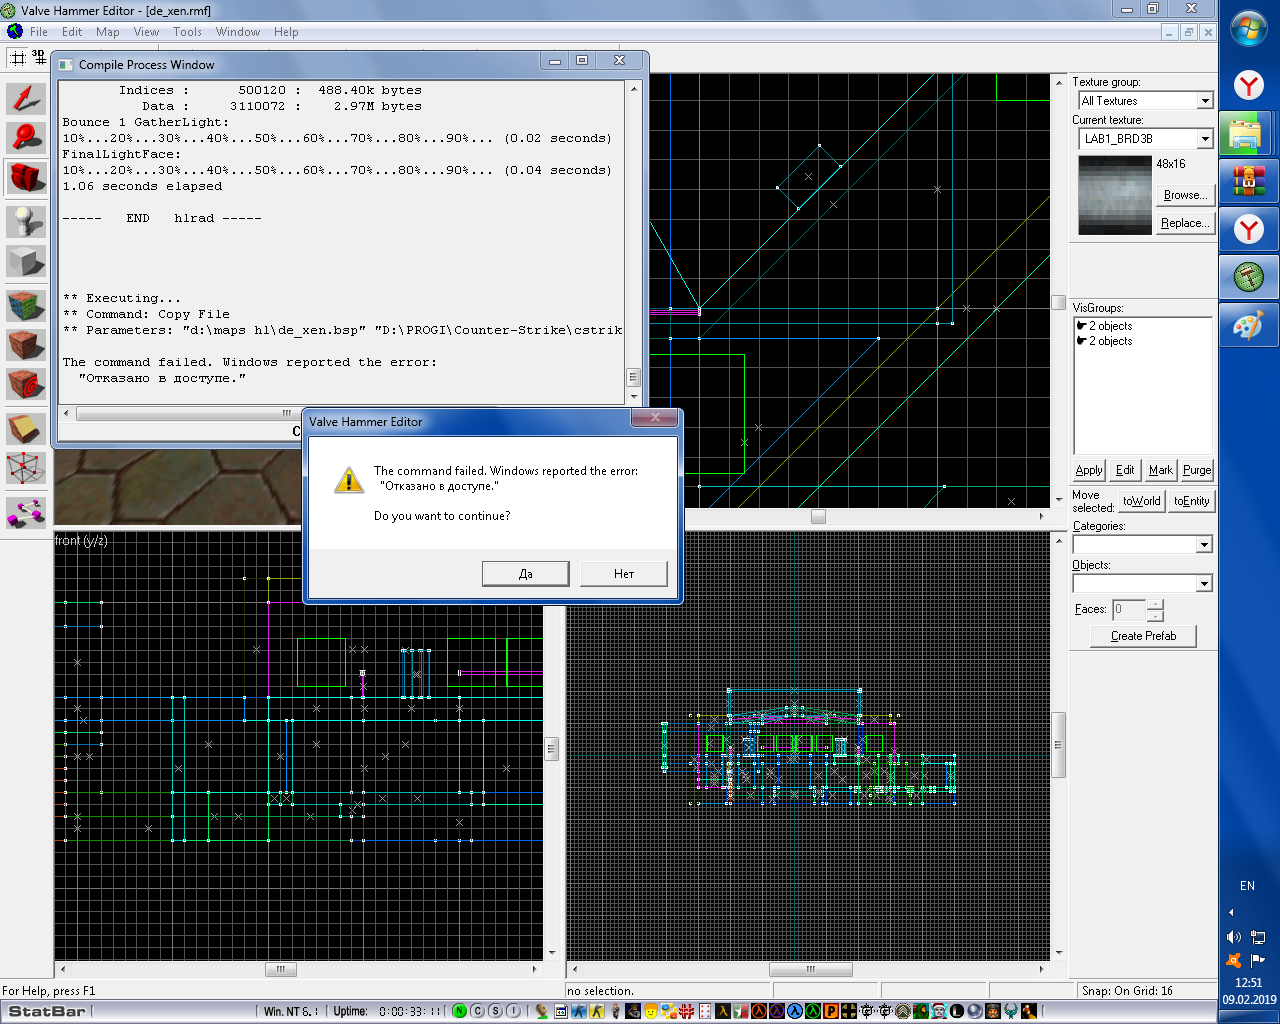The width and height of the screenshot is (1280, 1024).
Task: Click the Browse... texture button
Action: tap(1185, 195)
